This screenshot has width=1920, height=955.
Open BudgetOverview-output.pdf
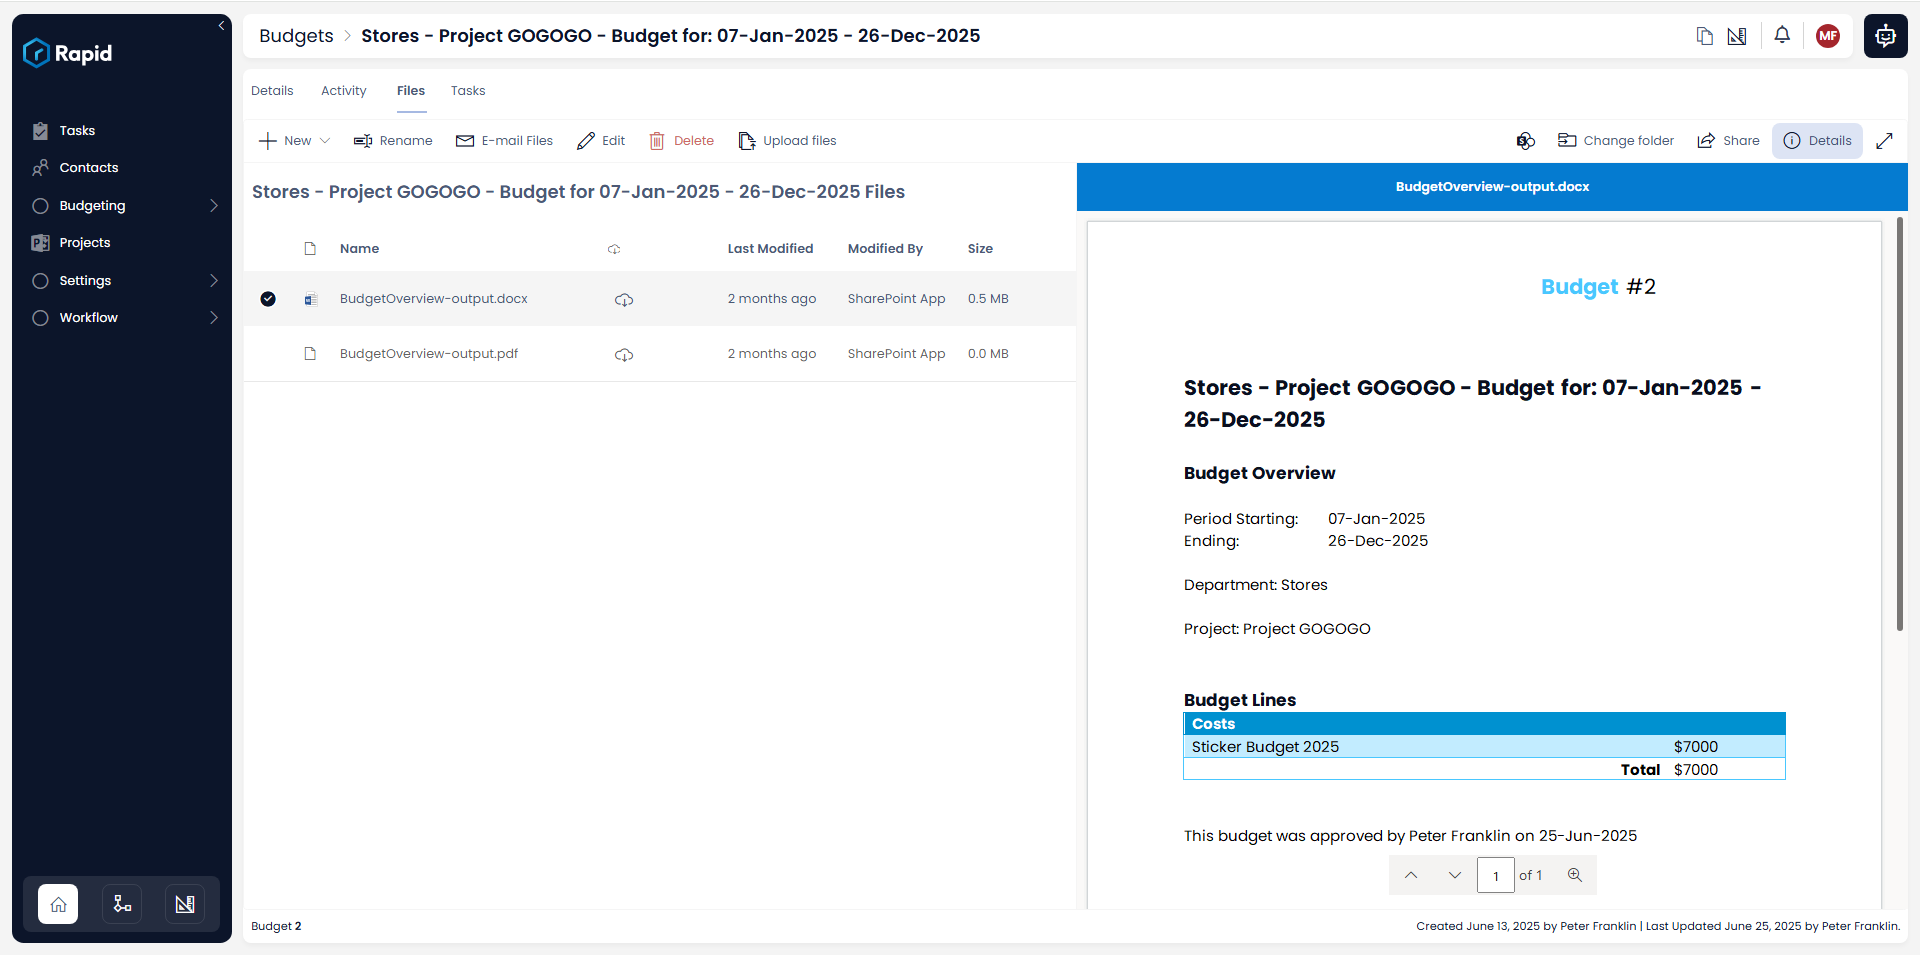tap(429, 354)
